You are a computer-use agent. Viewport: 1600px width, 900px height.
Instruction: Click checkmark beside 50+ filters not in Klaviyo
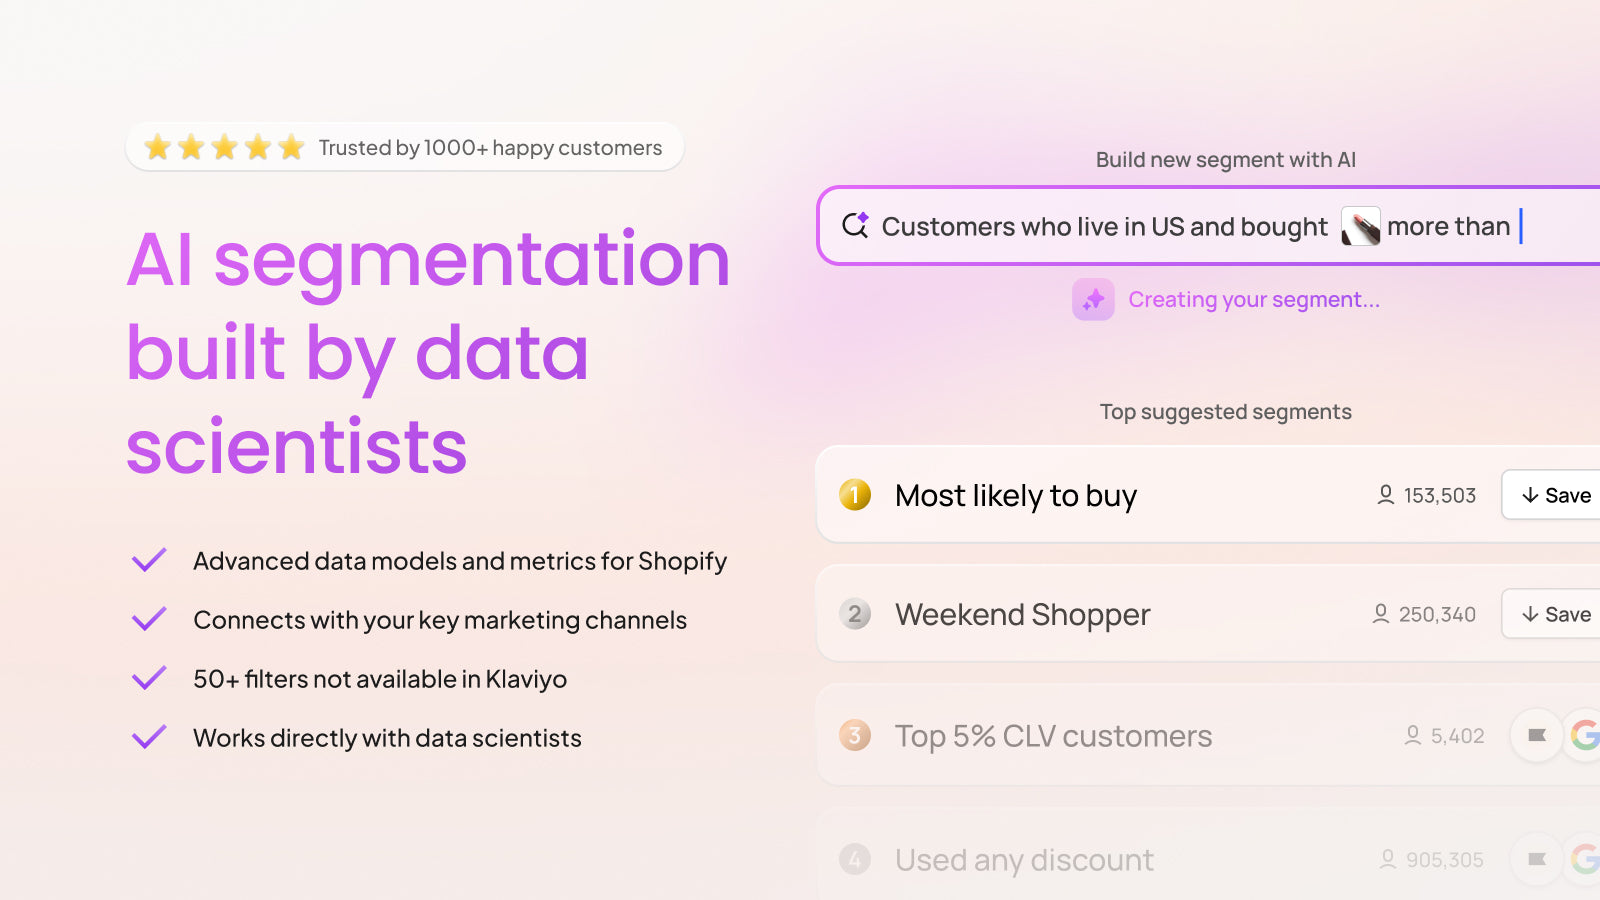pos(149,679)
